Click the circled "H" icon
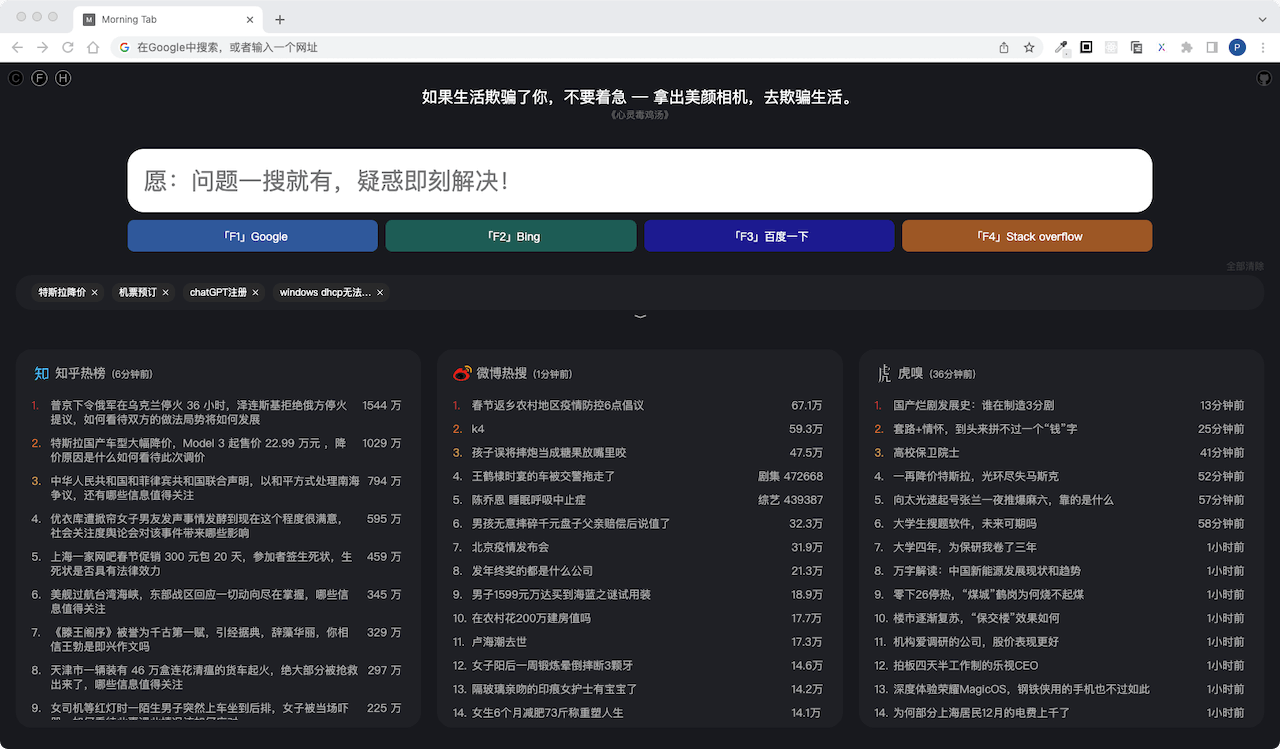 click(x=63, y=78)
